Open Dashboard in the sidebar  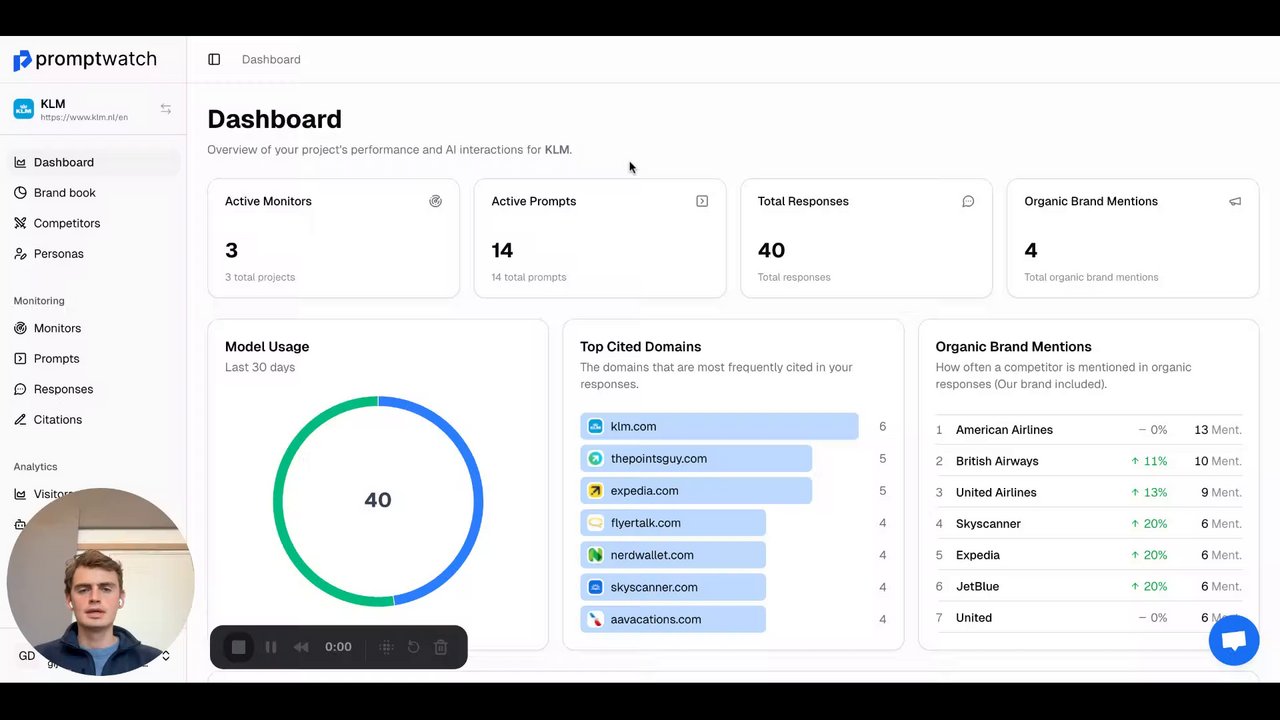coord(93,162)
